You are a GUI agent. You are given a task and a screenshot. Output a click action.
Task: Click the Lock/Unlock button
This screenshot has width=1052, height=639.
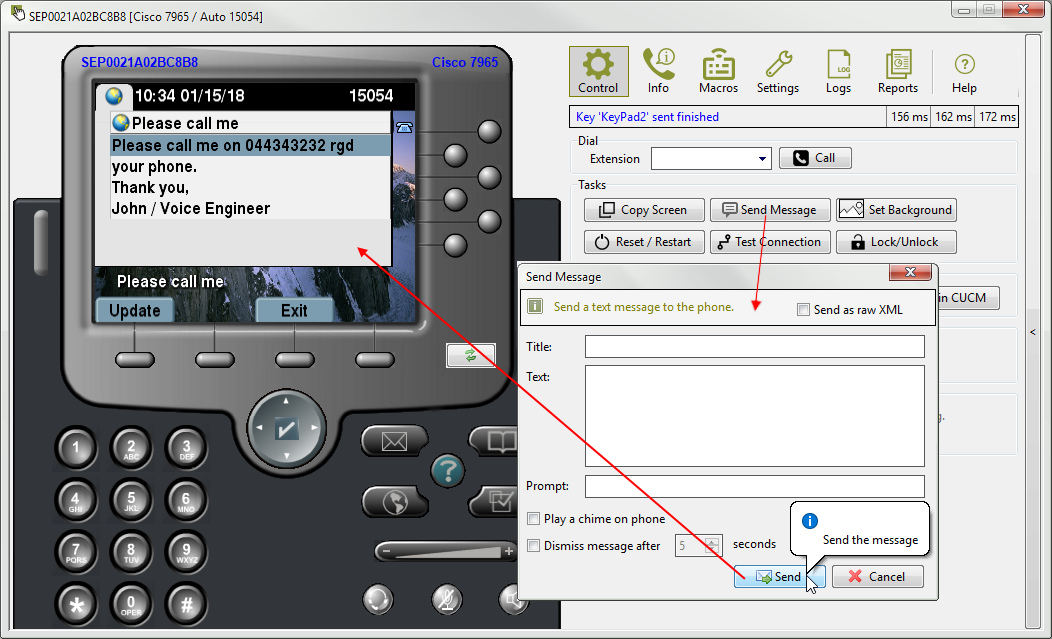pyautogui.click(x=896, y=242)
